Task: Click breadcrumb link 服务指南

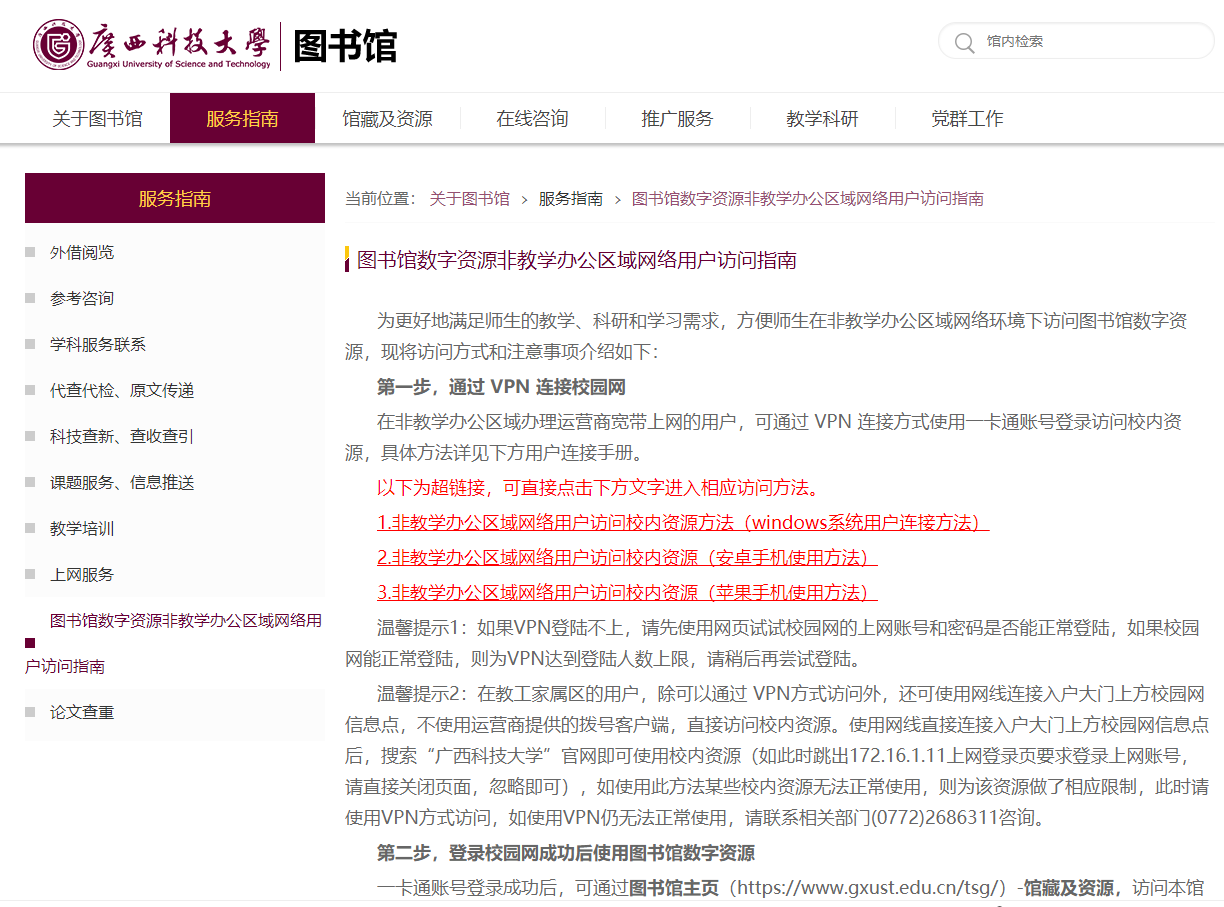Action: pos(570,198)
